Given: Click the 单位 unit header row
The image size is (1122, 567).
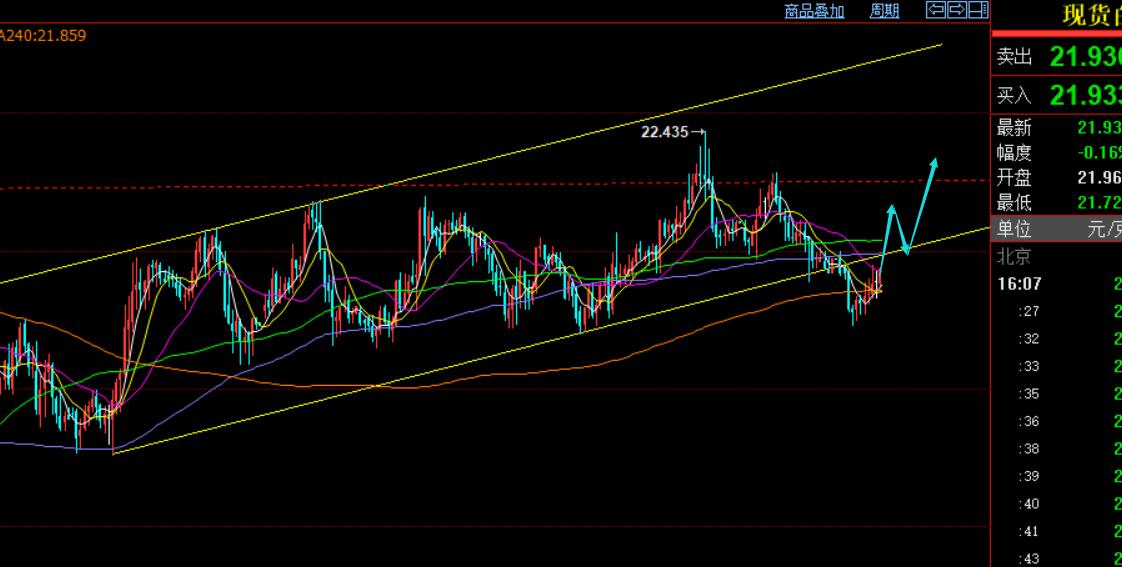Looking at the screenshot, I should 1057,230.
